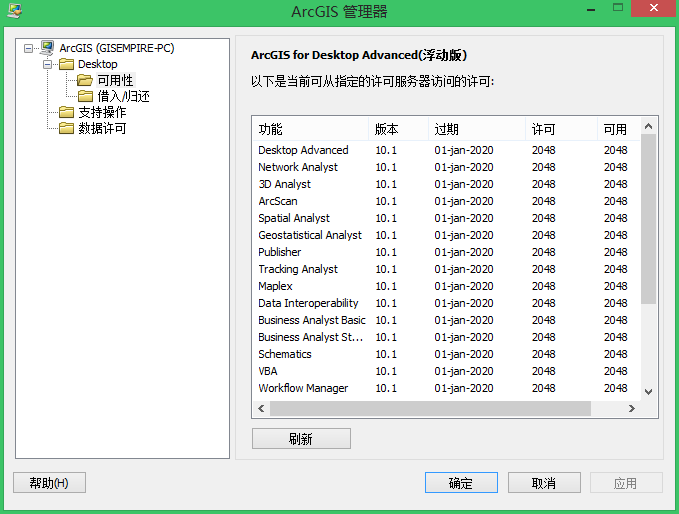
Task: Click the open folder icon beside 可用性
Action: point(85,80)
